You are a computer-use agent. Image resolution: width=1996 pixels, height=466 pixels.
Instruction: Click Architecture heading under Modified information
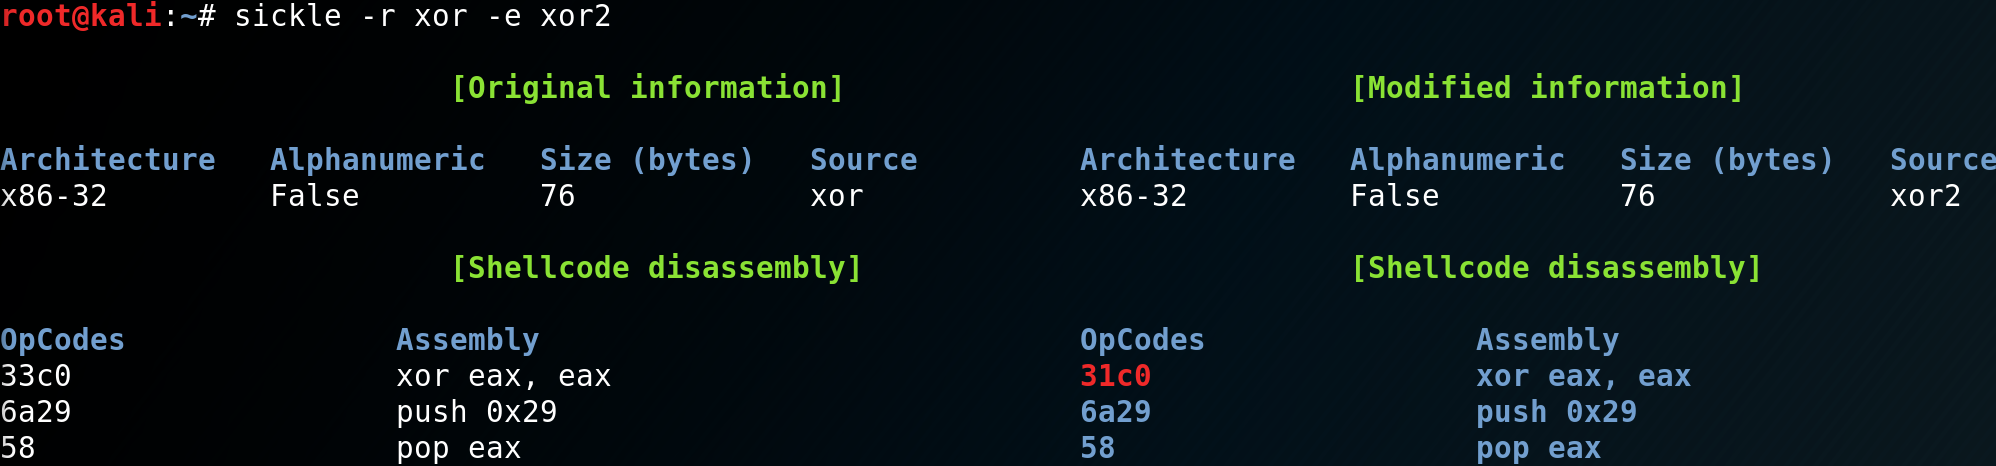[1187, 160]
